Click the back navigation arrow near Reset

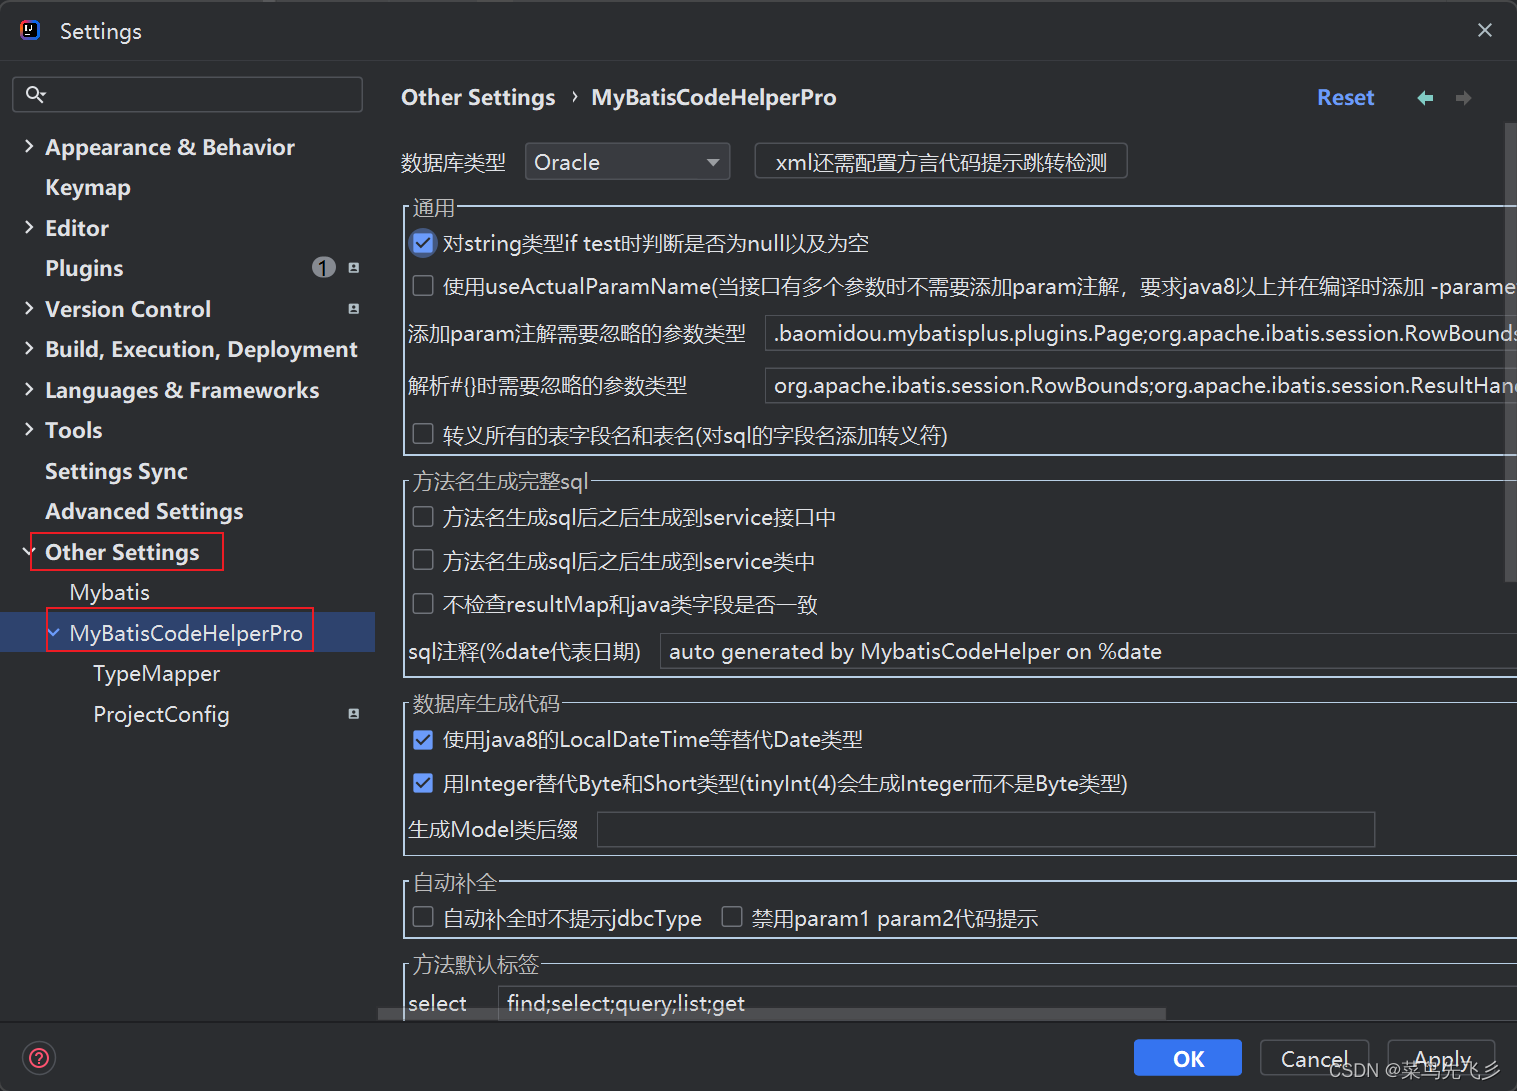[1424, 97]
